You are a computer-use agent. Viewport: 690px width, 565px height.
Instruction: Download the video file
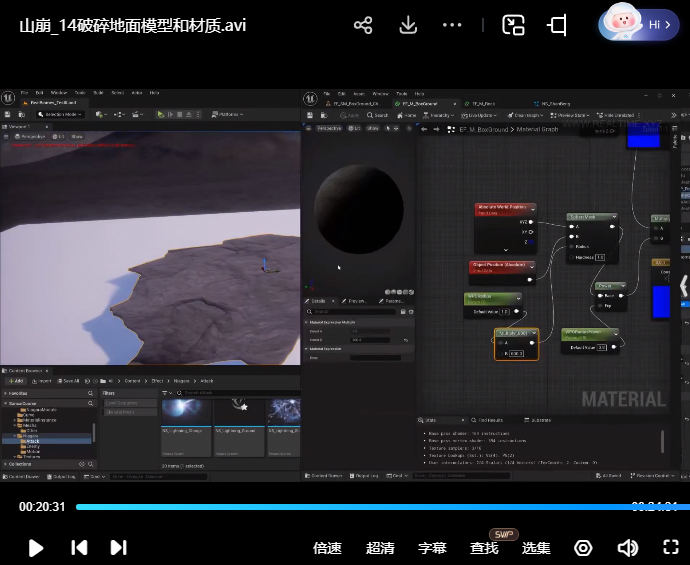coord(408,25)
